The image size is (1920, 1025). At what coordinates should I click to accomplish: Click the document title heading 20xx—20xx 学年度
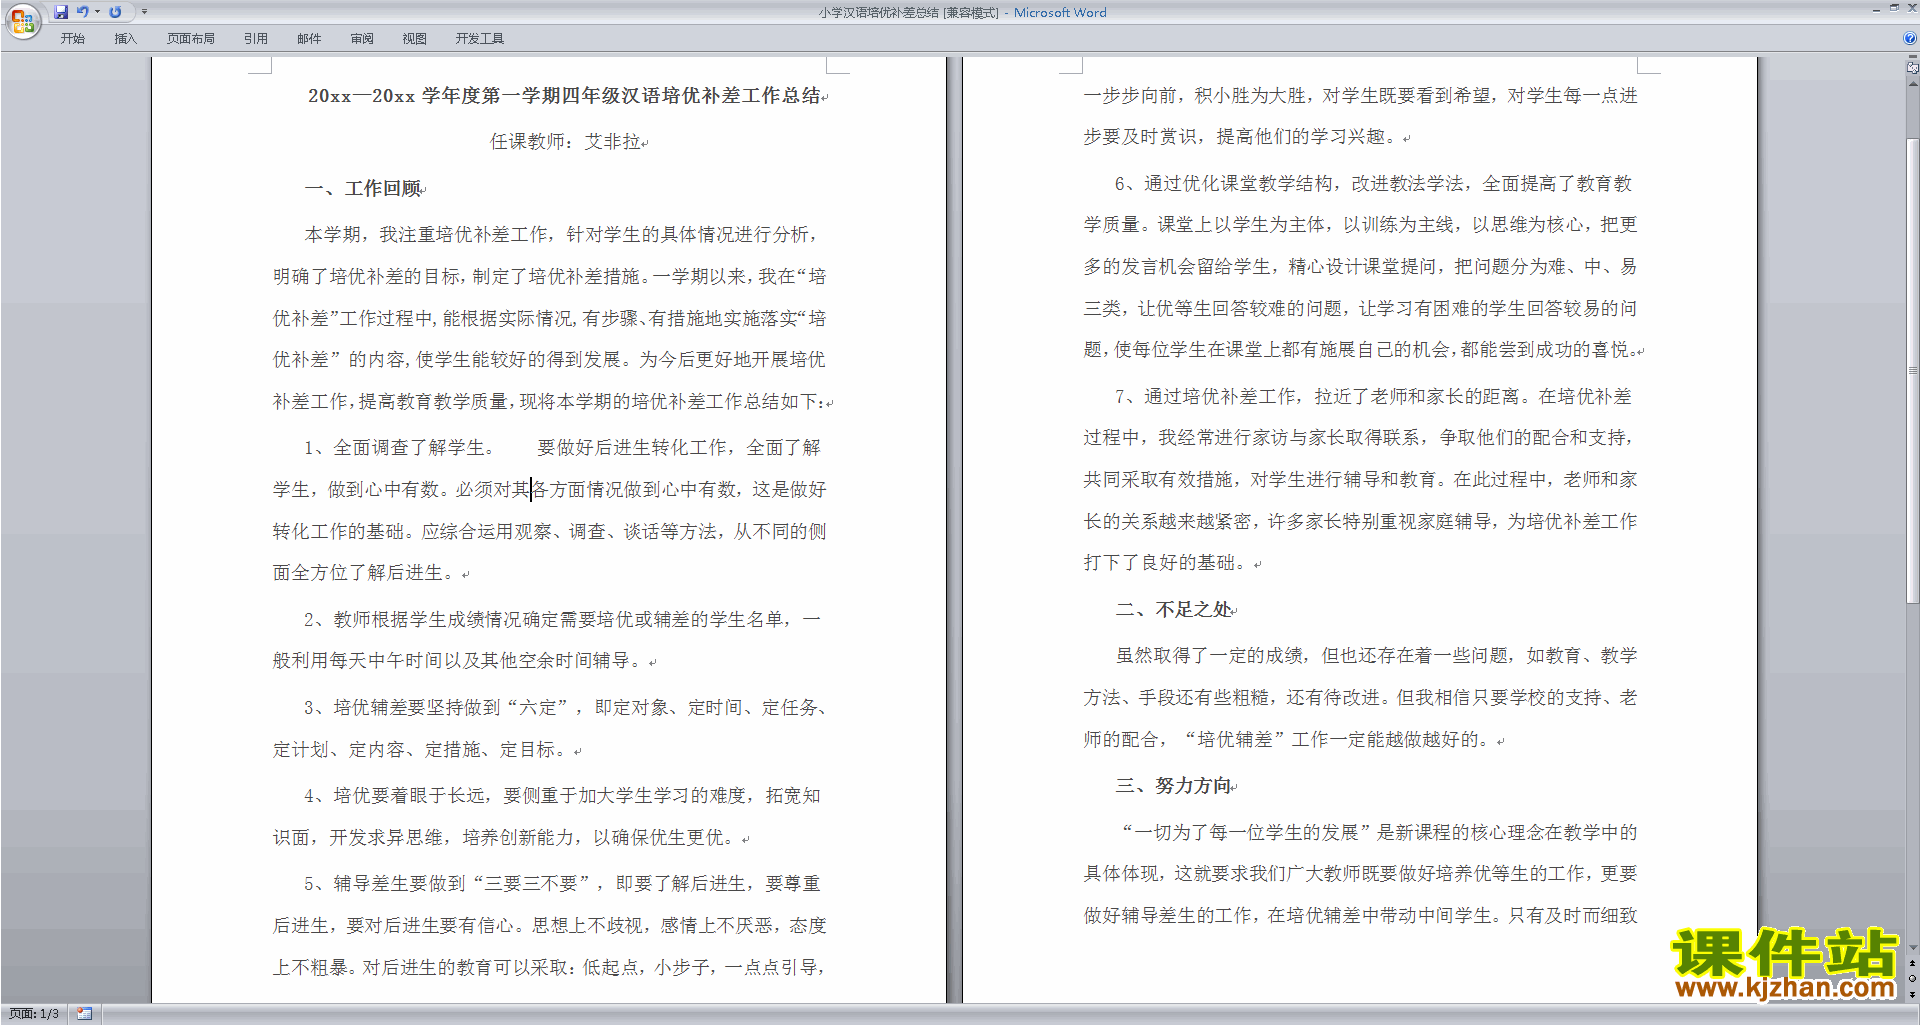[x=565, y=96]
